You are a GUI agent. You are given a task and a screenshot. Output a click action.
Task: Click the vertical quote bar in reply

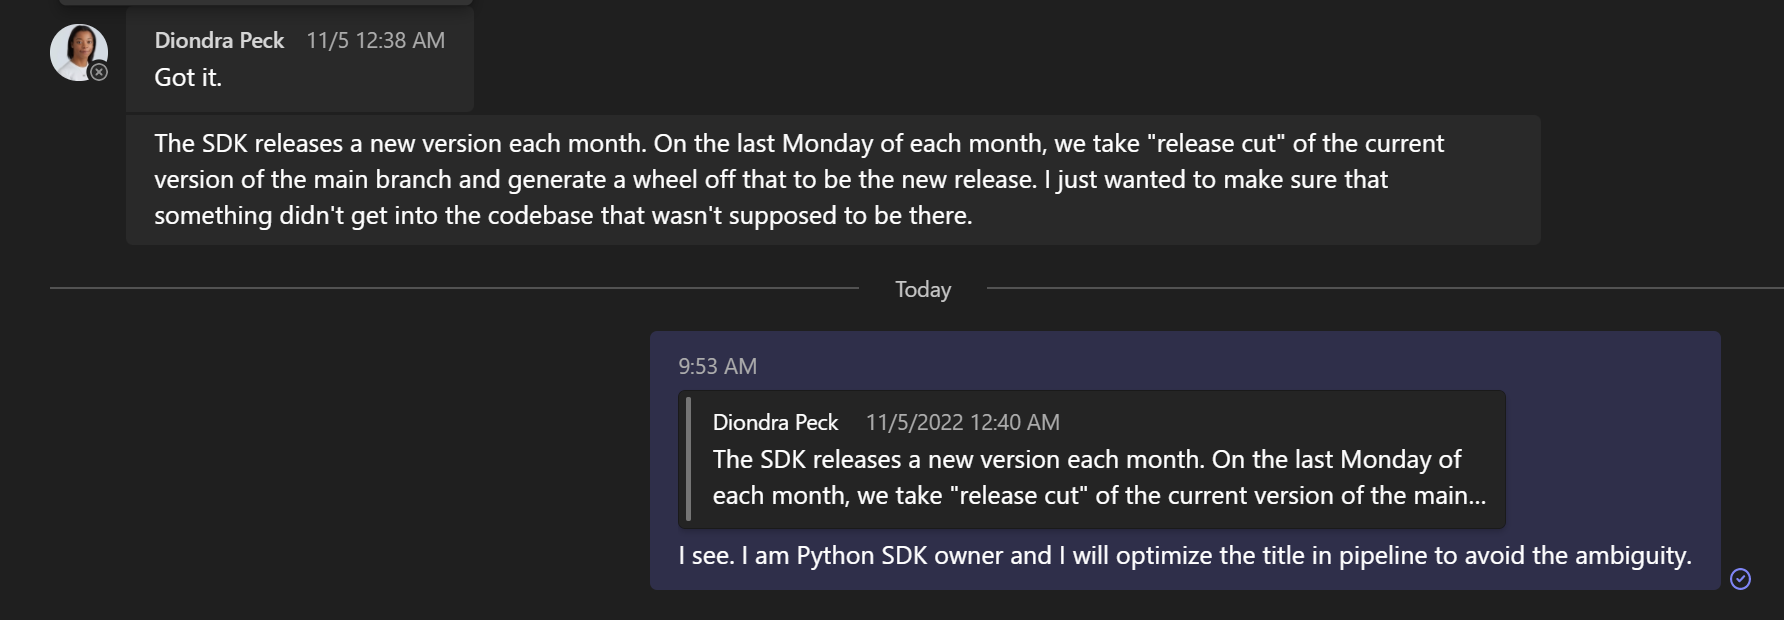pyautogui.click(x=688, y=459)
